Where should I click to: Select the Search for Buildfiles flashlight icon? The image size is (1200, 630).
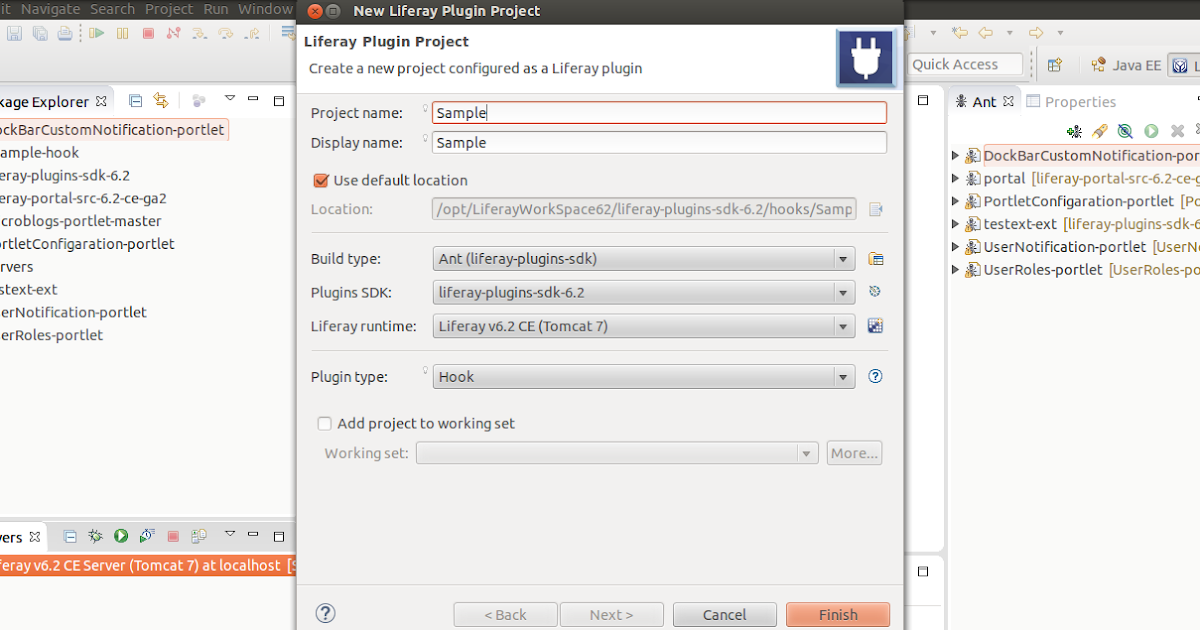(1099, 130)
